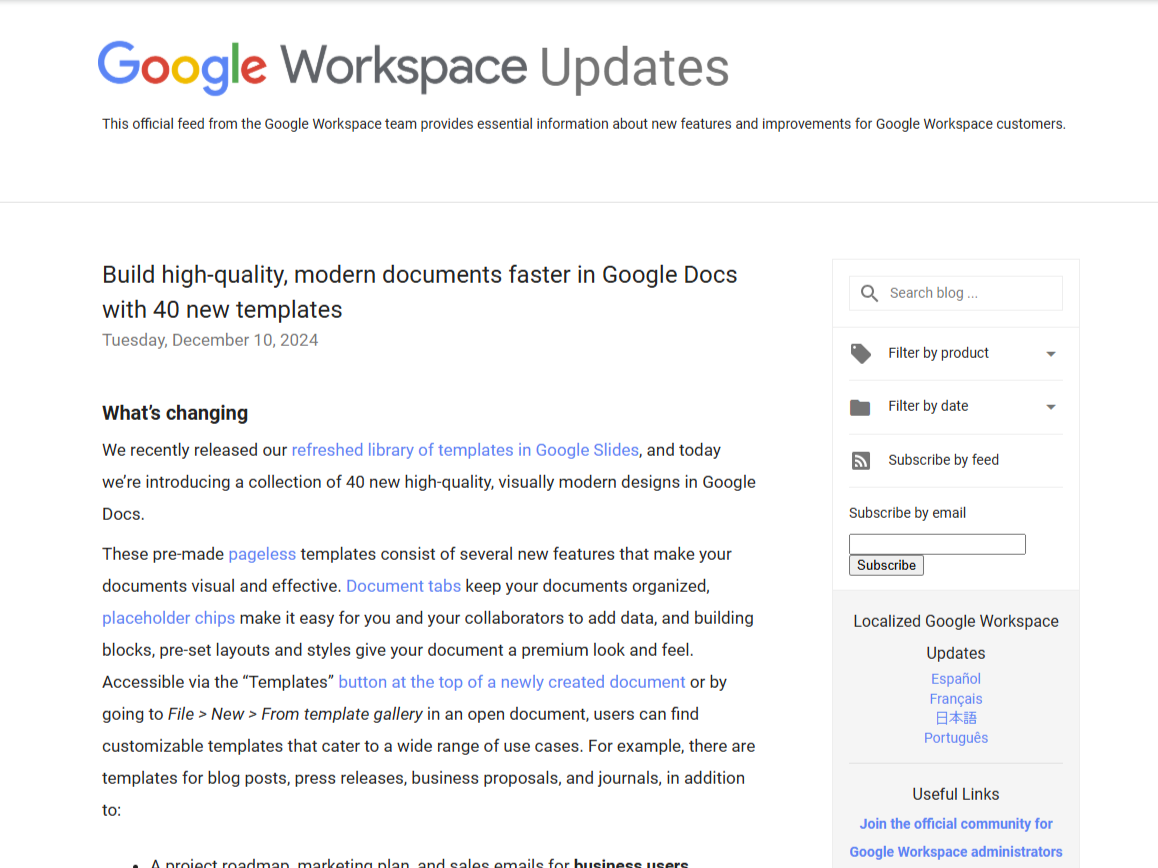Choose the 日本語 localization link
The image size is (1158, 868).
pos(955,717)
